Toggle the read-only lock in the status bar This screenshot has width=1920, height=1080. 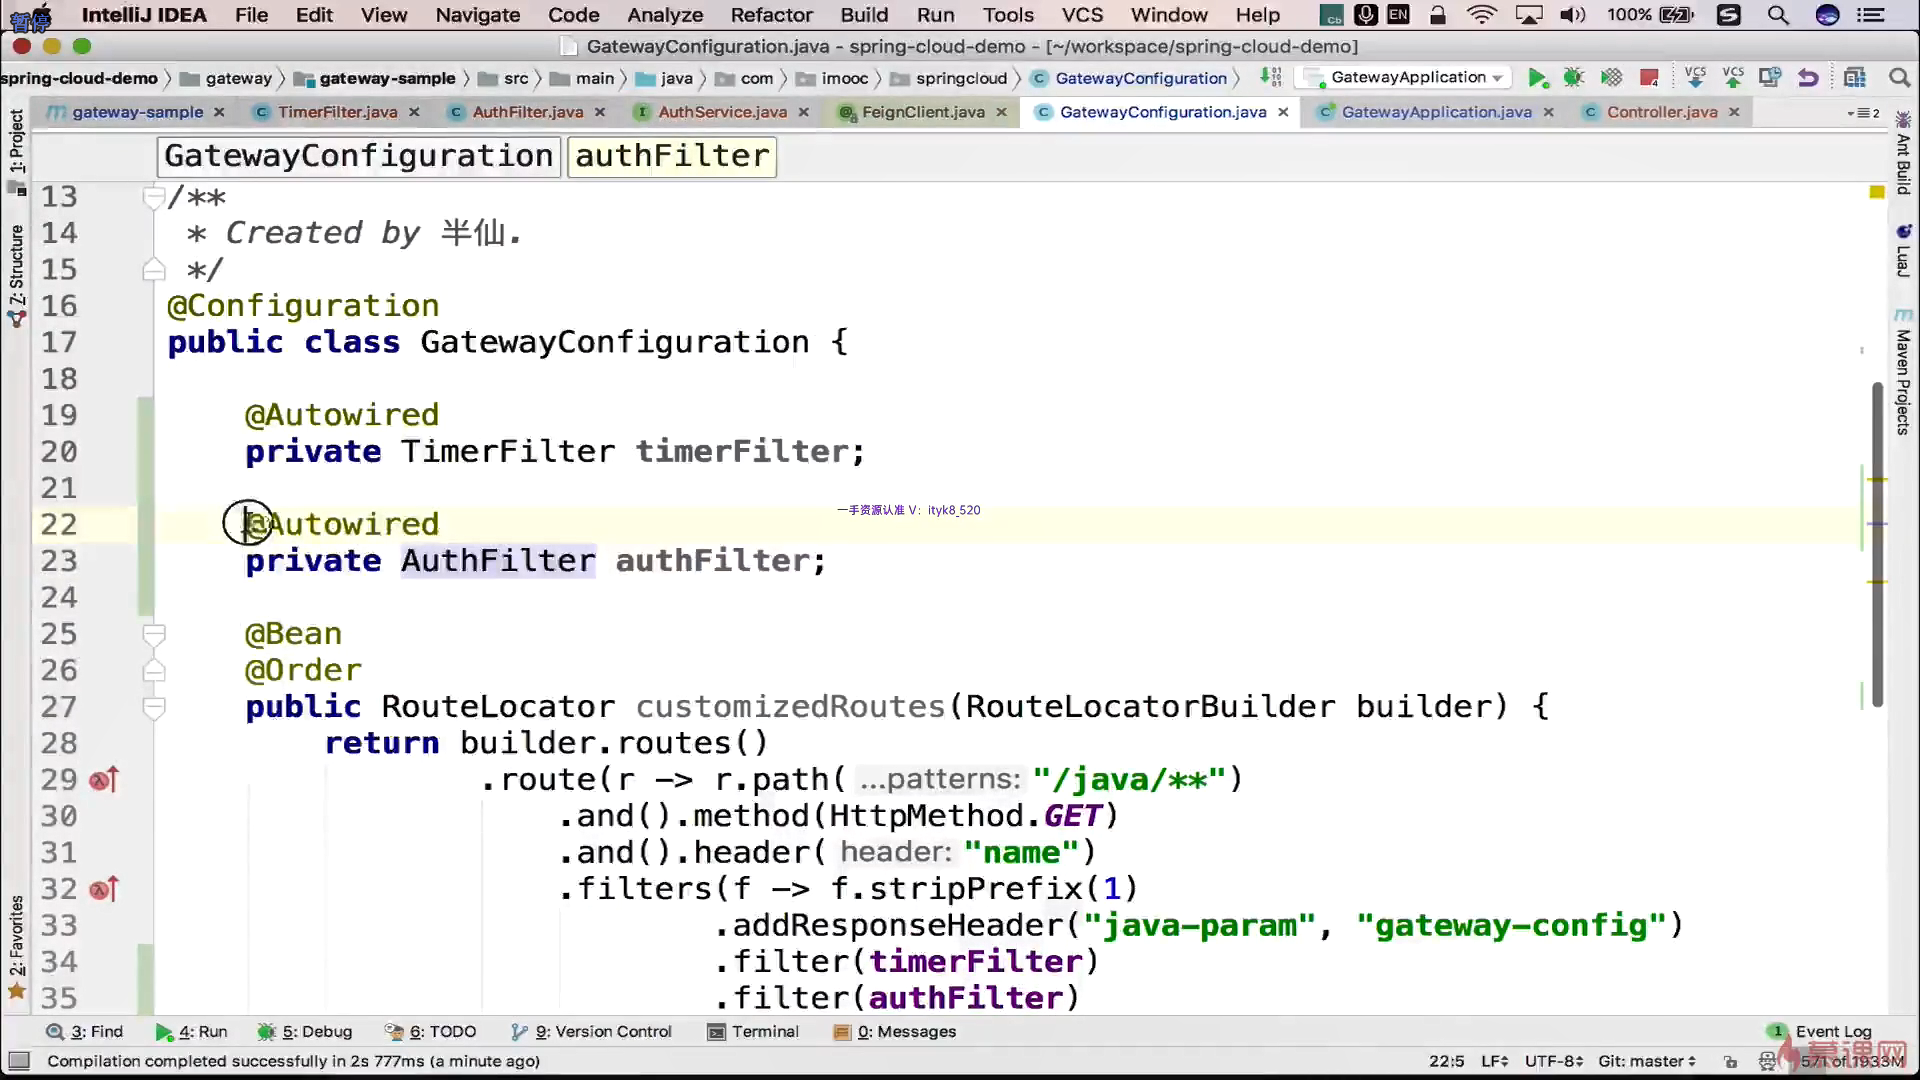1731,1061
